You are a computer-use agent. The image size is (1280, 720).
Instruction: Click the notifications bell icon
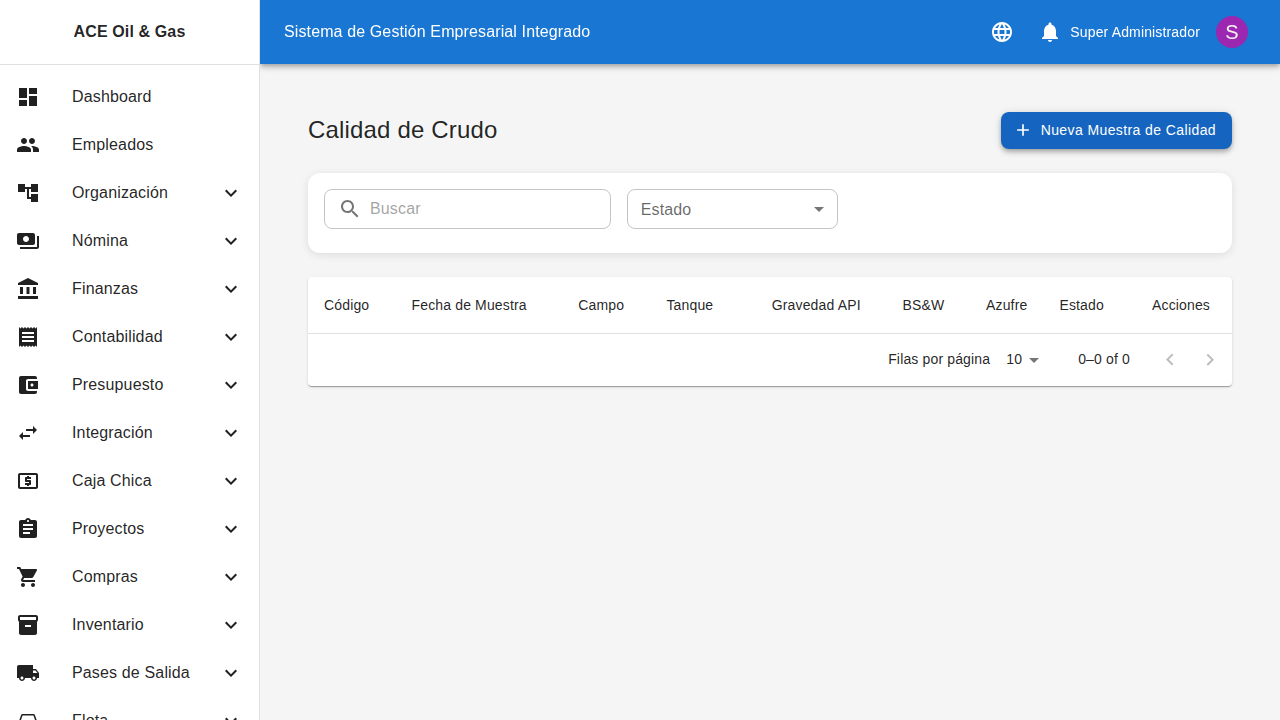click(x=1049, y=32)
